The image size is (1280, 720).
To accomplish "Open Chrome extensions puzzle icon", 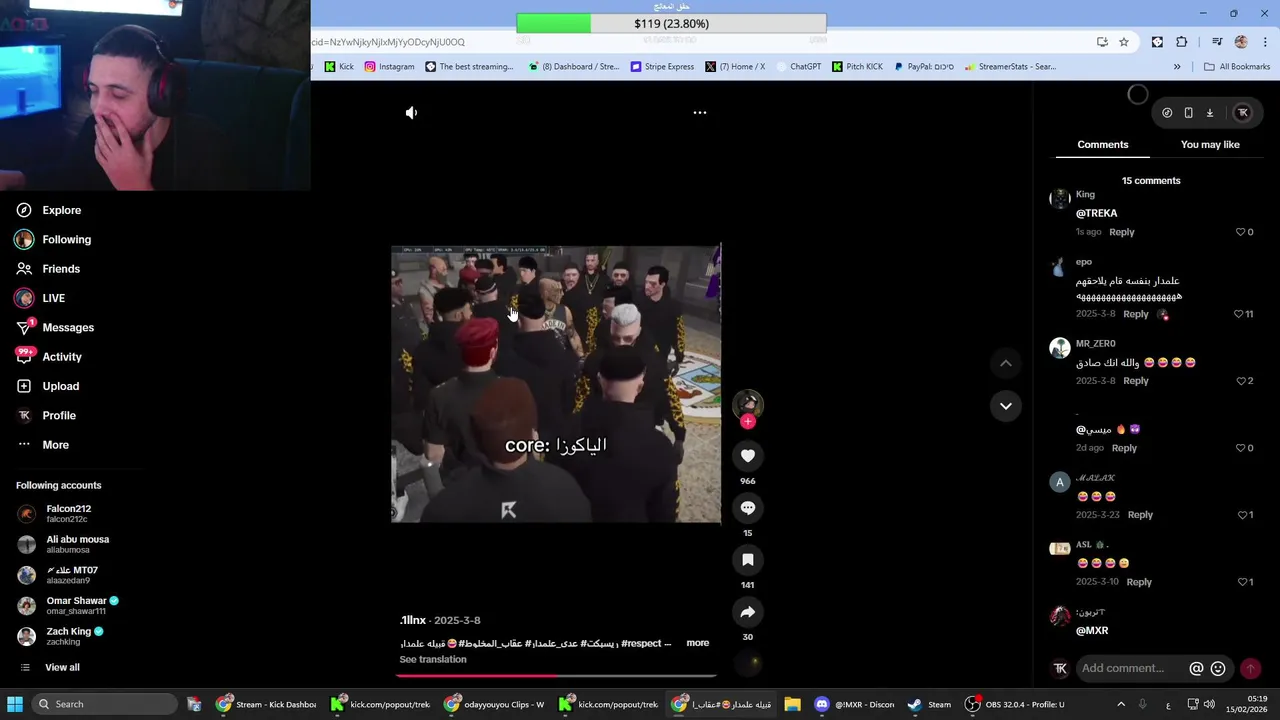I will click(x=1182, y=42).
